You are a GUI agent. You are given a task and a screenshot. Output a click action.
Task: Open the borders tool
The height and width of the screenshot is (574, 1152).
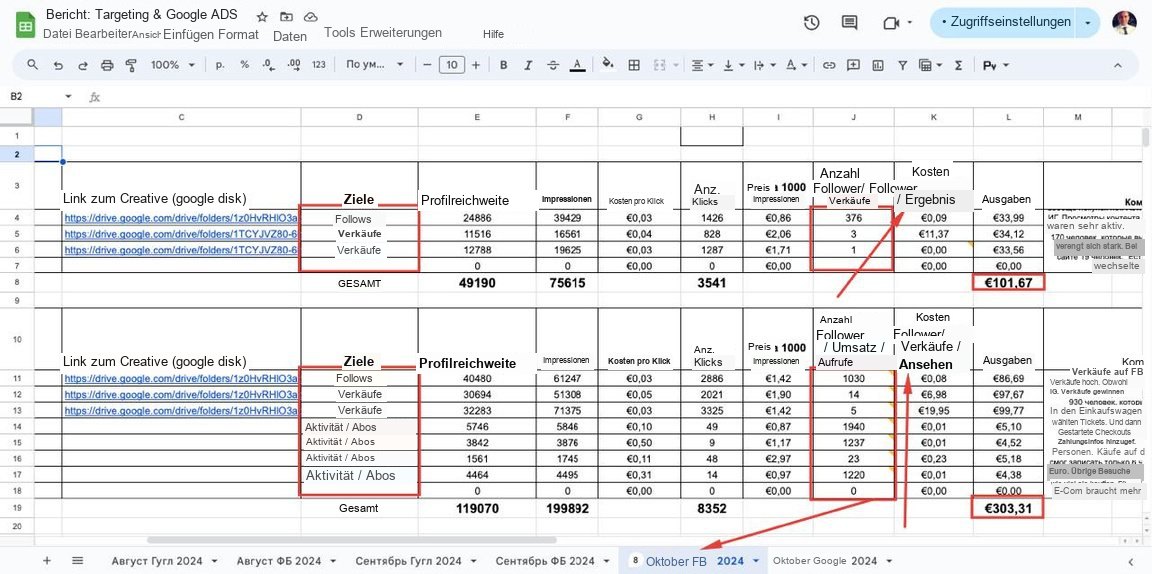point(633,65)
